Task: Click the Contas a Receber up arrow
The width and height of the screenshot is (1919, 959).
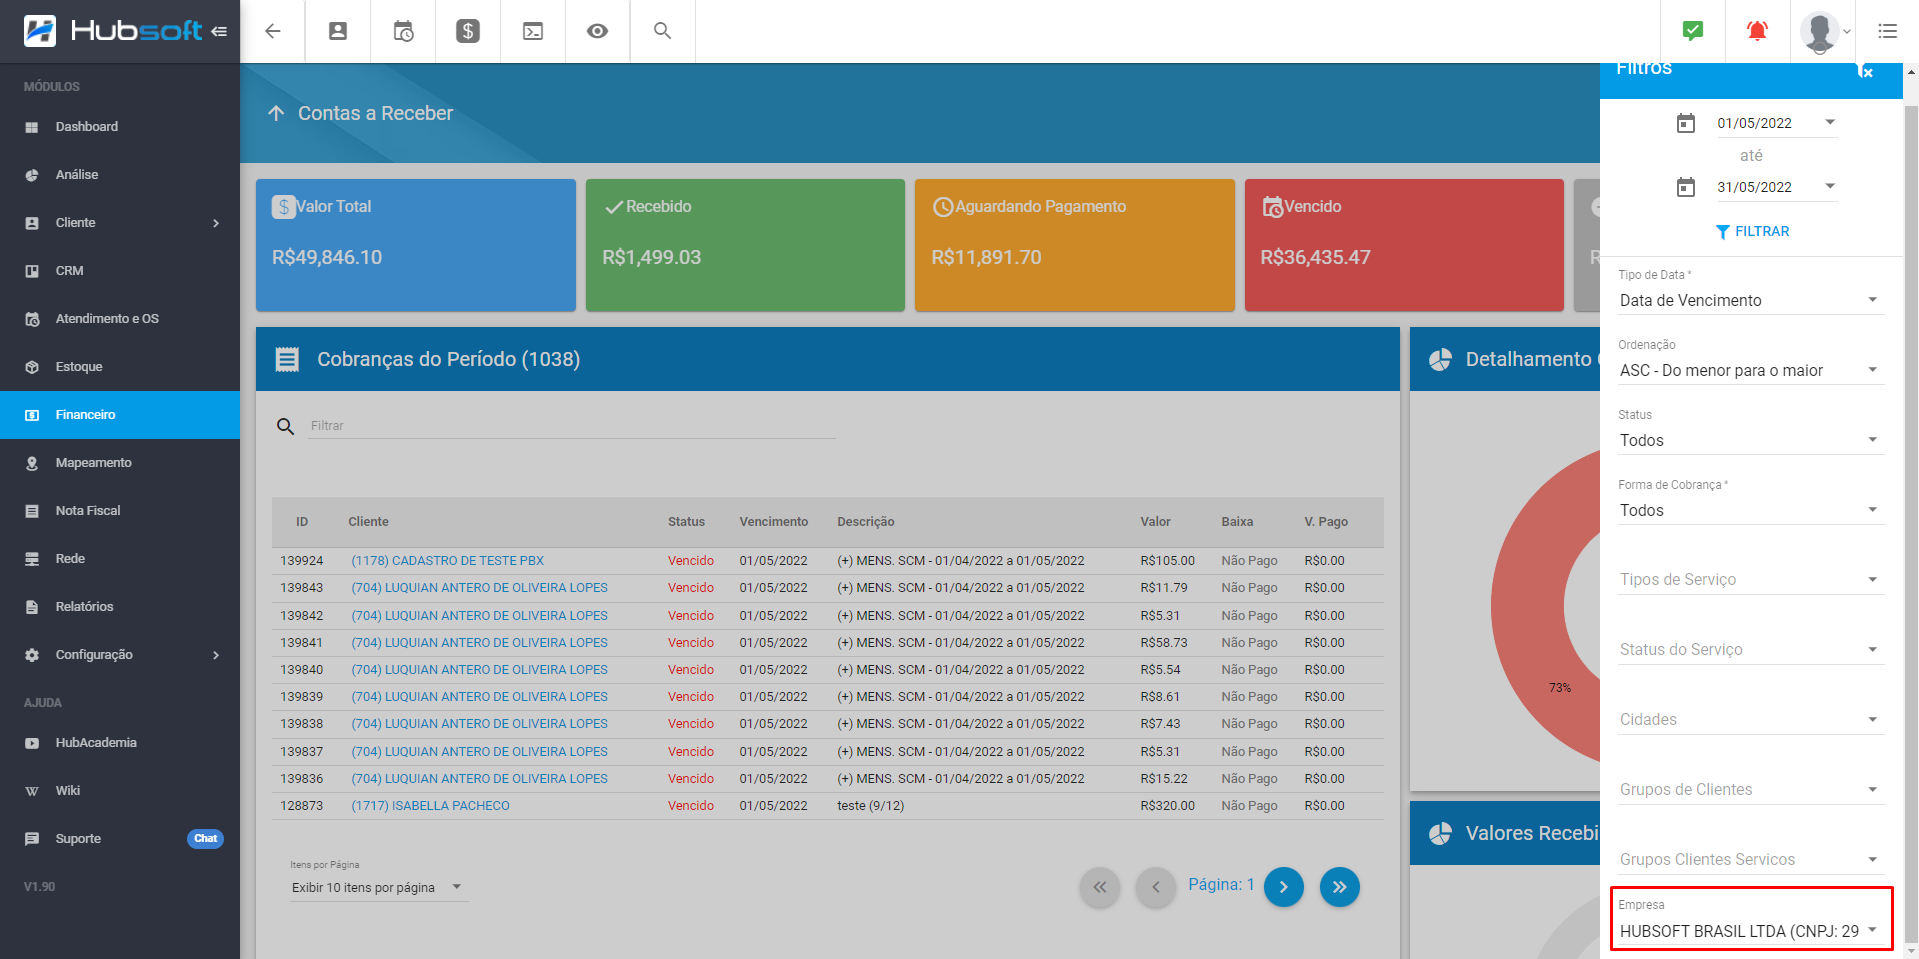Action: pyautogui.click(x=276, y=113)
